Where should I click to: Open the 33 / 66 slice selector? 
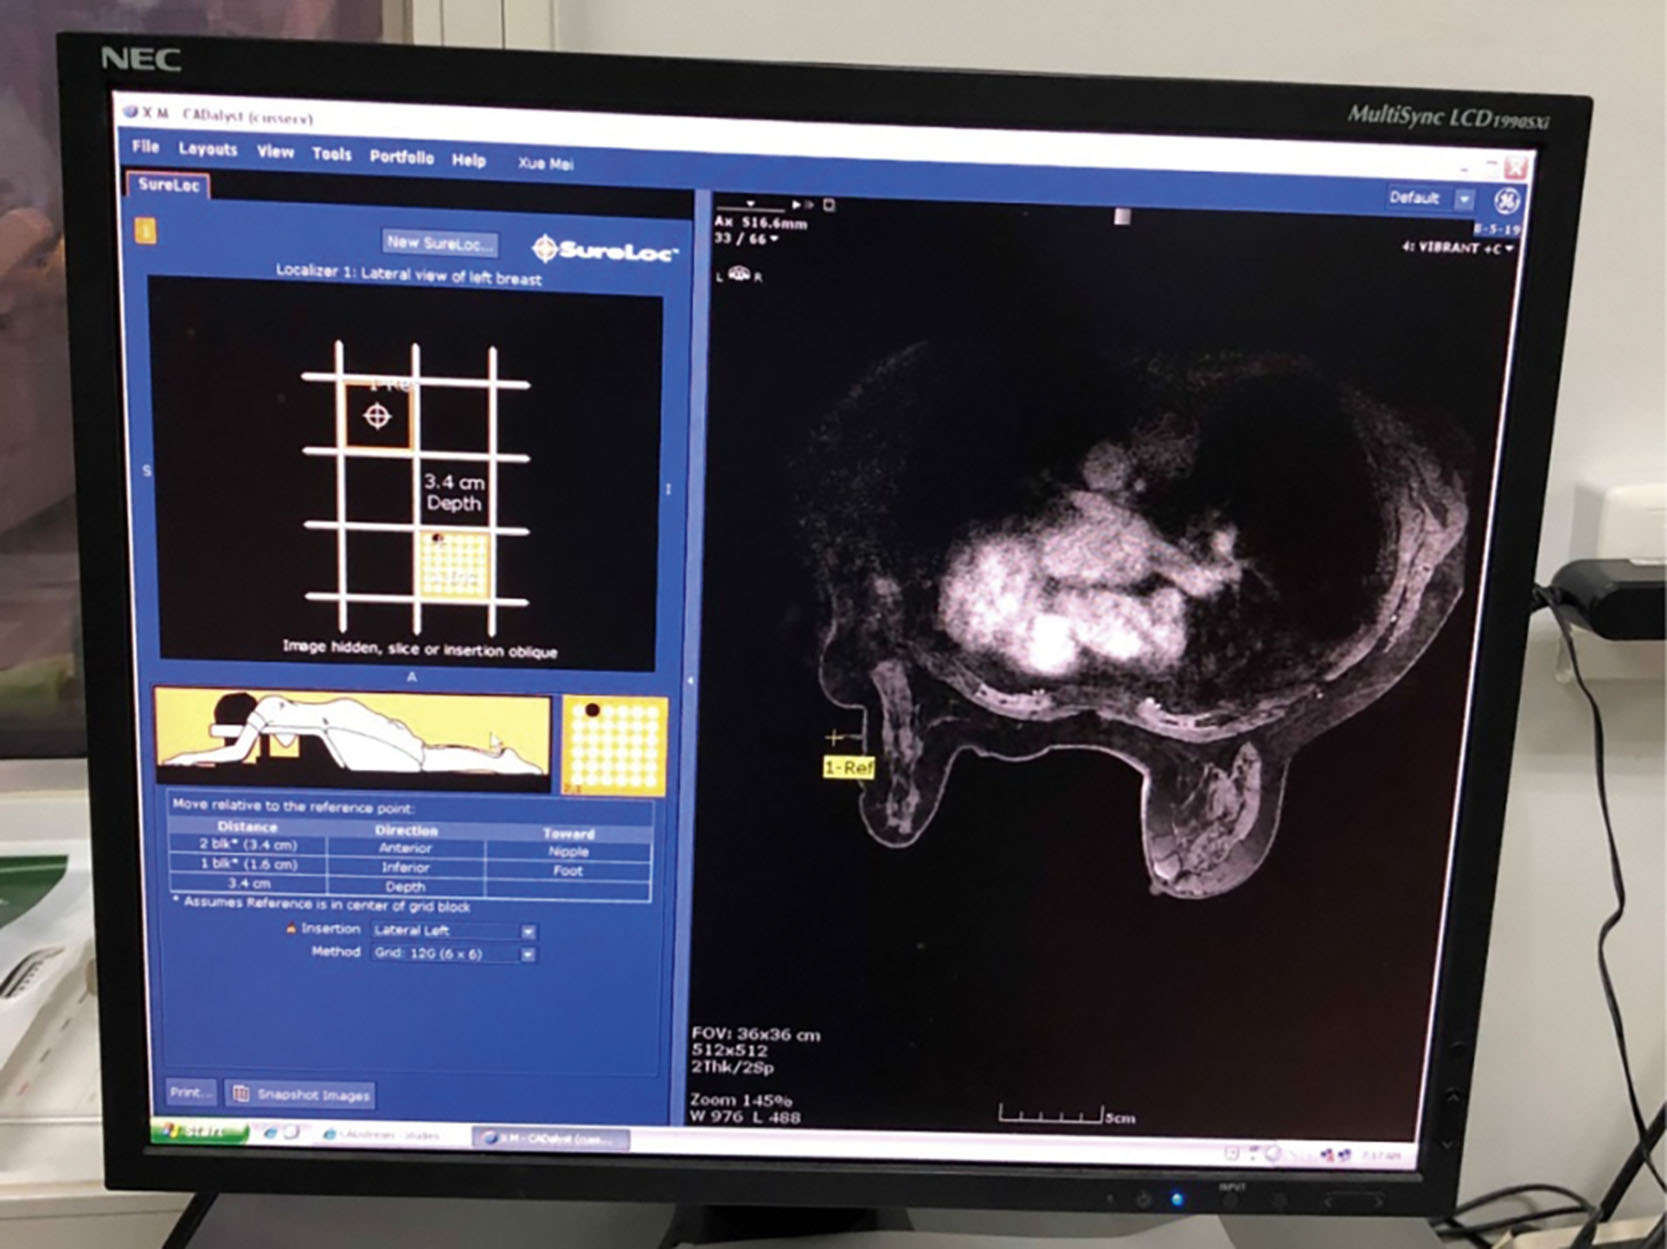[x=773, y=239]
